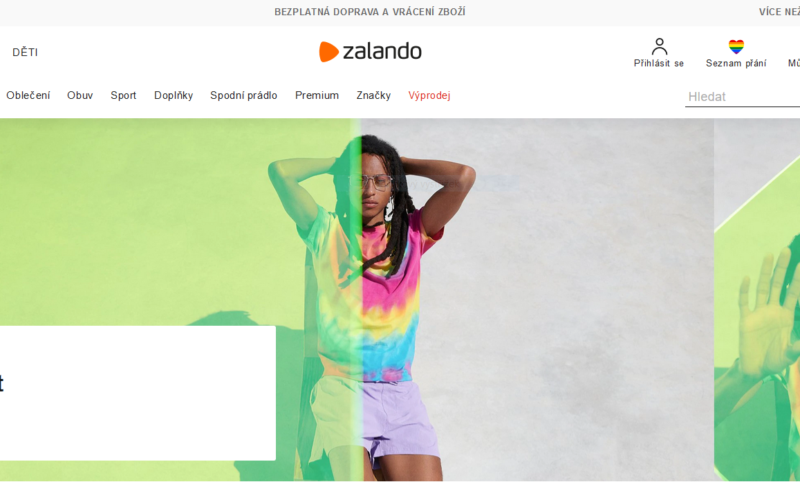Click the Přihlásit se label
800x500 pixels.
click(x=659, y=63)
